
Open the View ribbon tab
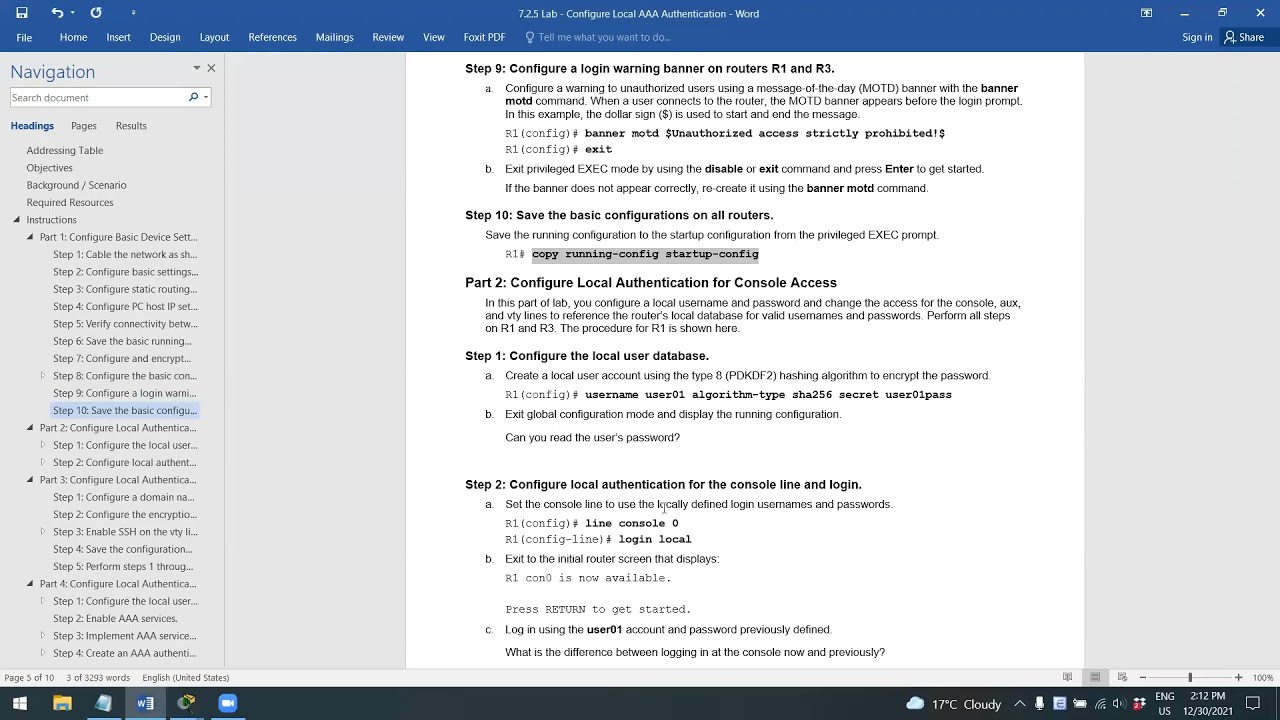point(433,37)
